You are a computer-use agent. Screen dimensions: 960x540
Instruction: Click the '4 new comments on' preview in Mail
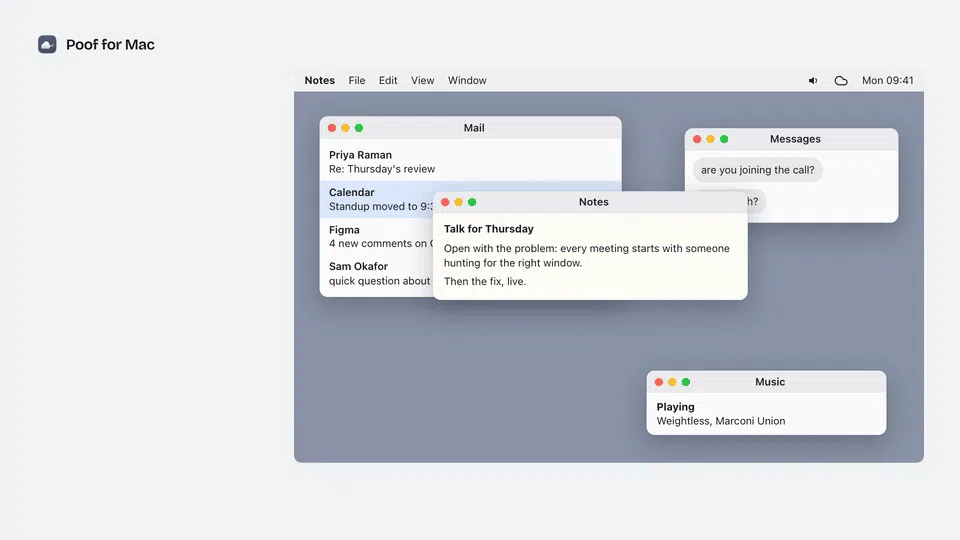(x=381, y=244)
